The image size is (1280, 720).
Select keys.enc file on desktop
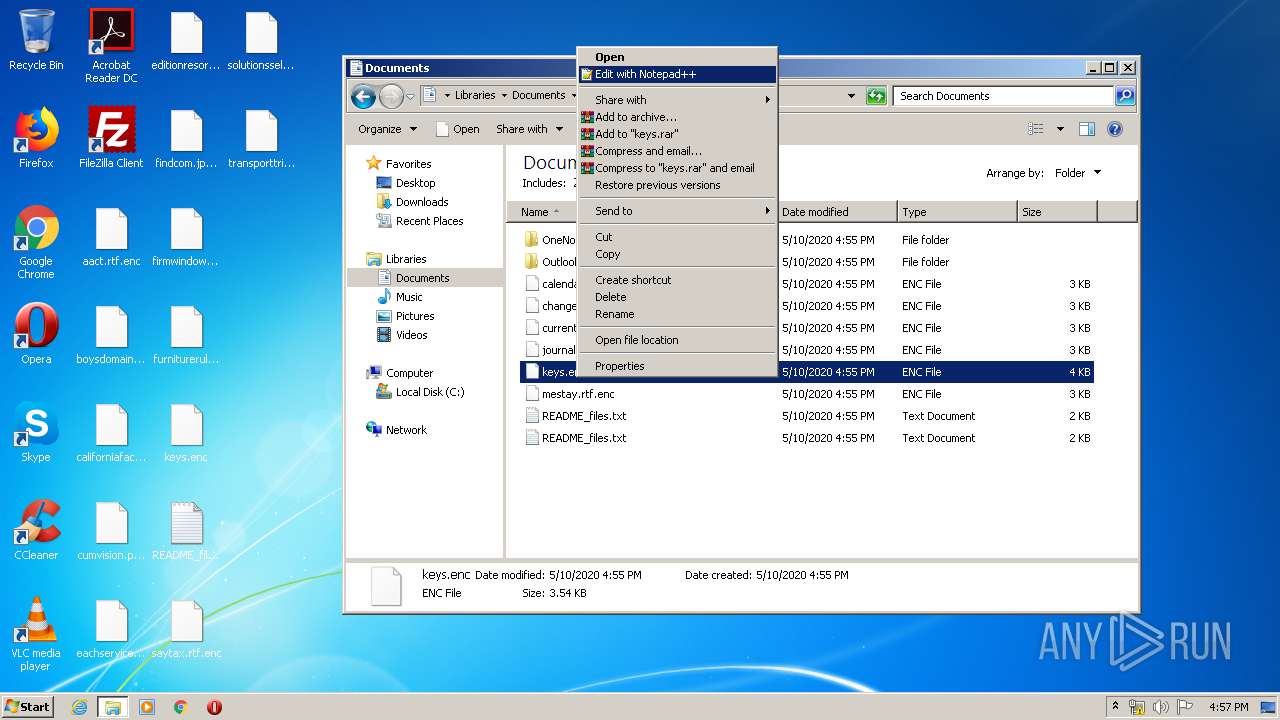(186, 432)
